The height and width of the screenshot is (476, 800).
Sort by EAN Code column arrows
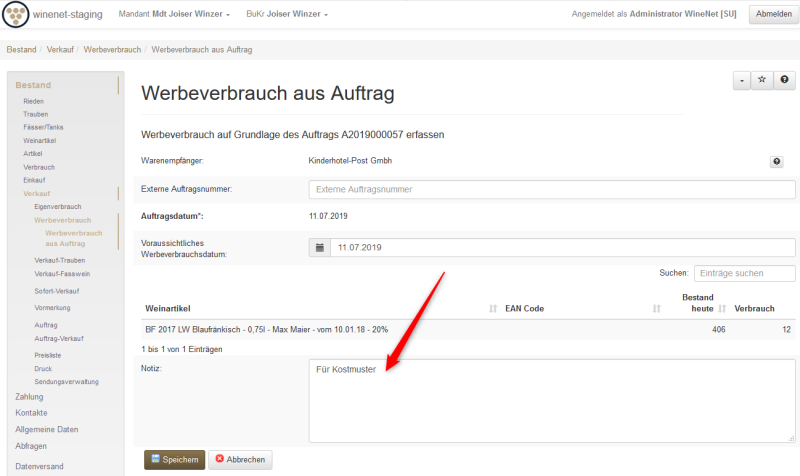(x=657, y=309)
